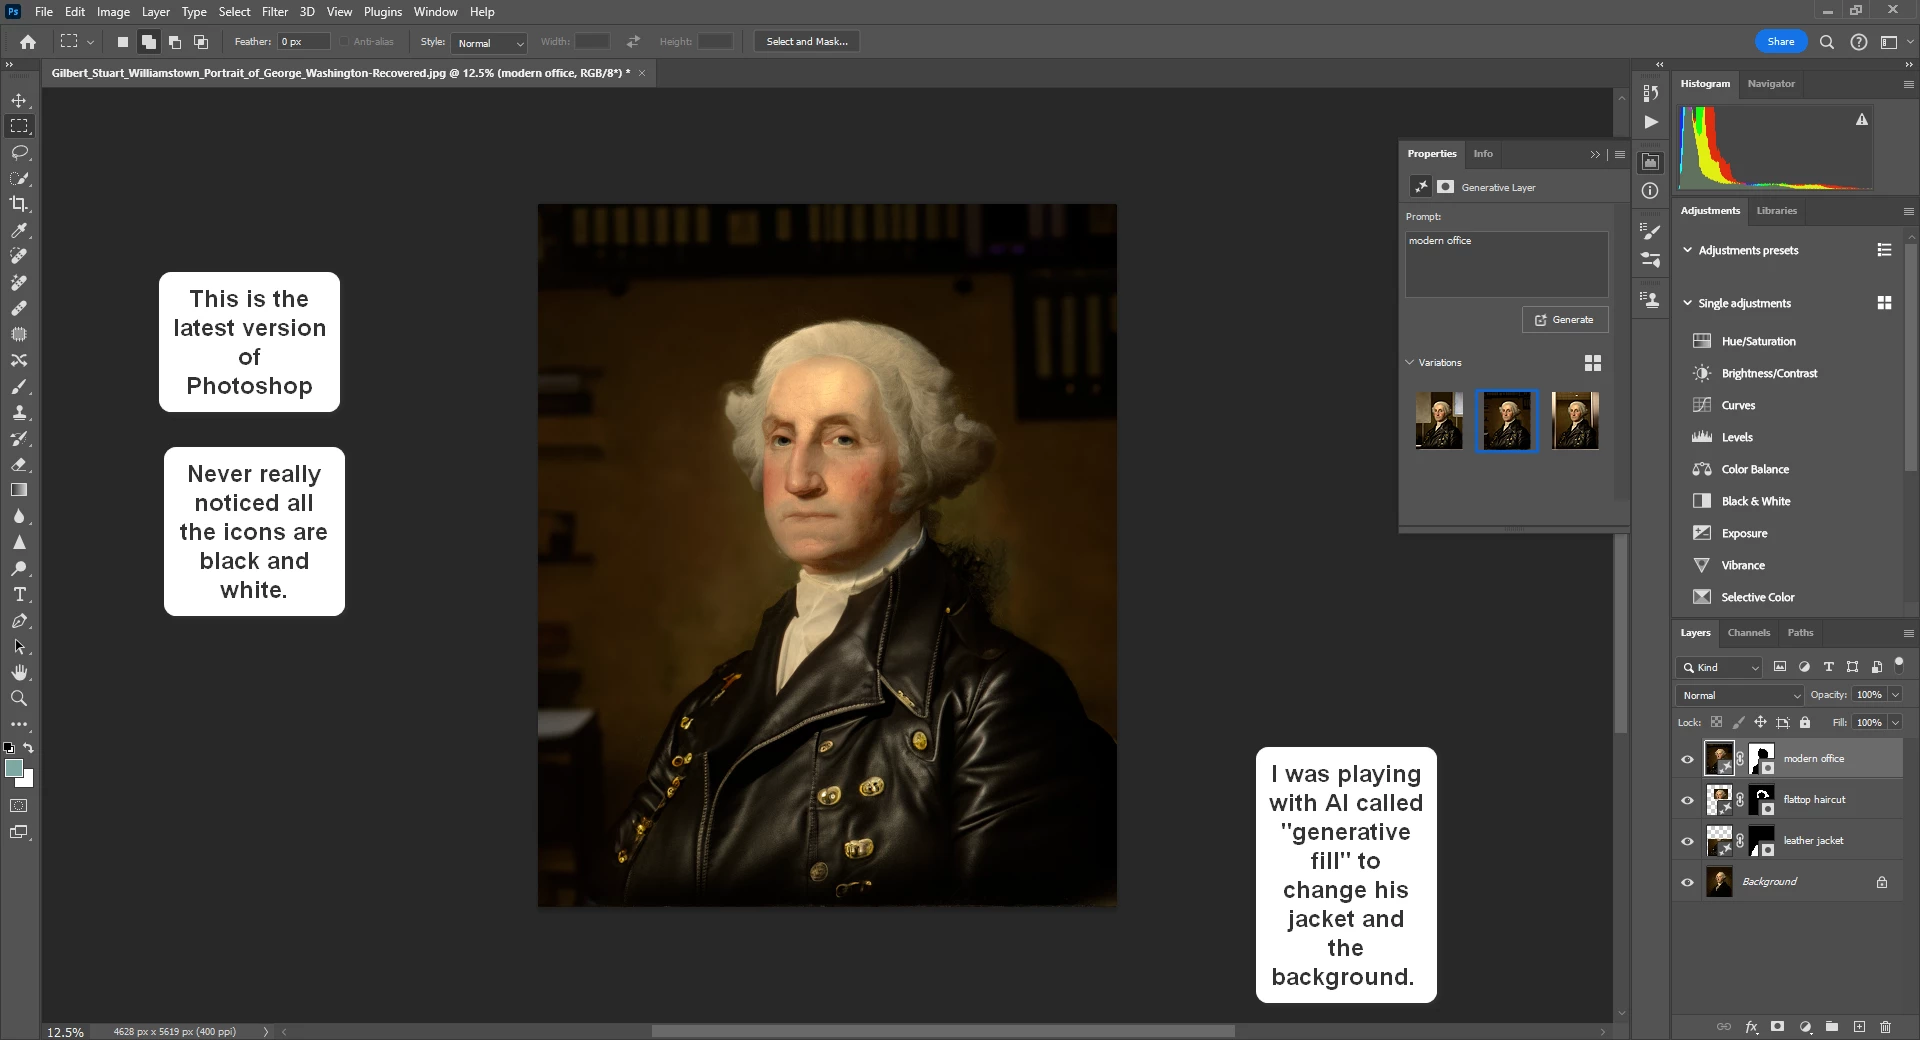1920x1040 pixels.
Task: Hide the modern office layer
Action: pos(1688,759)
